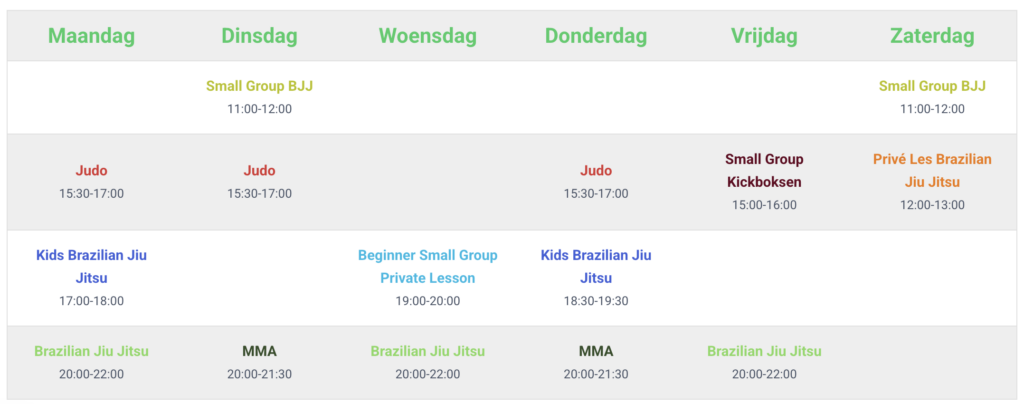This screenshot has width=1024, height=404.
Task: Select the Thursday Judo class
Action: pos(596,170)
